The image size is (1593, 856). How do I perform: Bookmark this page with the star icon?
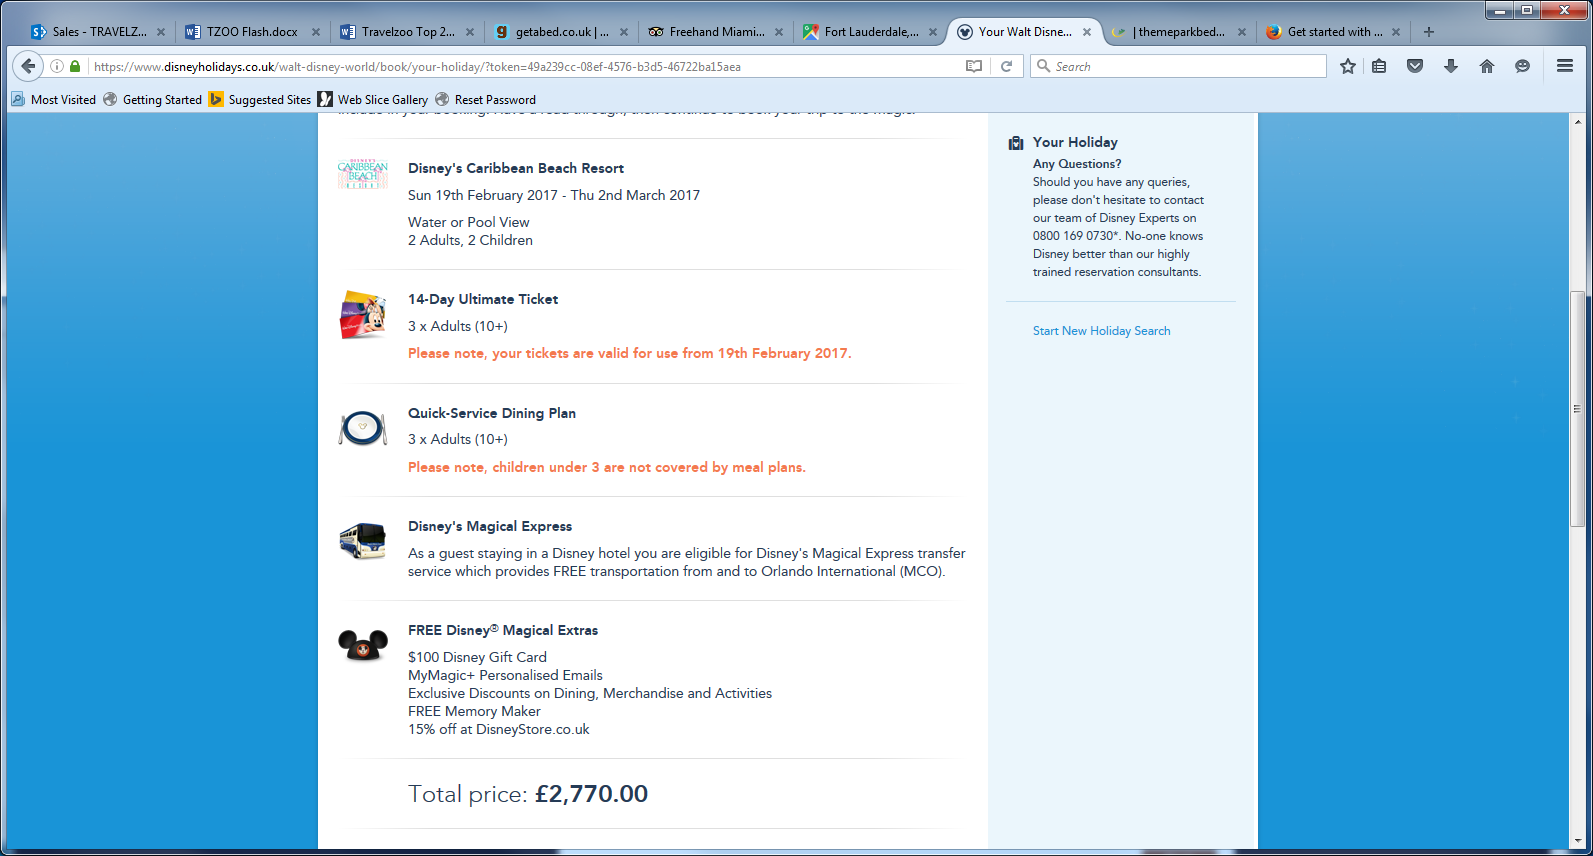(x=1348, y=66)
